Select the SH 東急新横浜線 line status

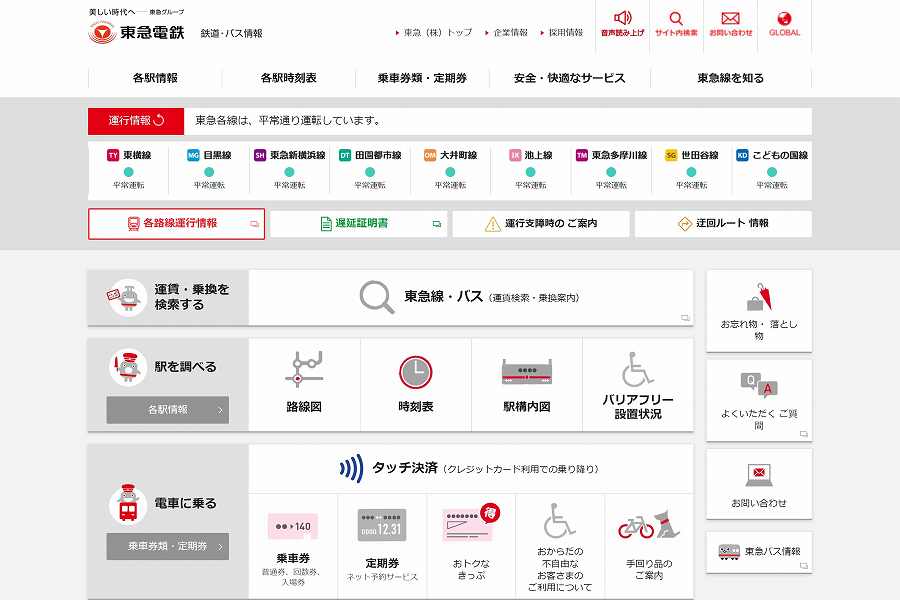click(289, 170)
